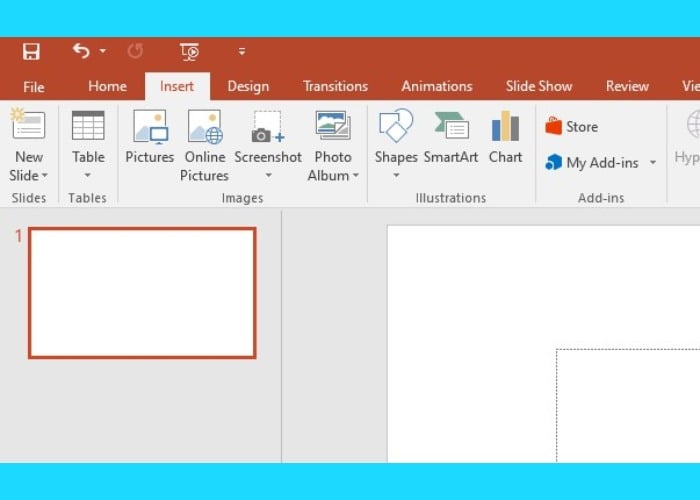The width and height of the screenshot is (700, 500).
Task: Switch to the Design tab
Action: (x=248, y=86)
